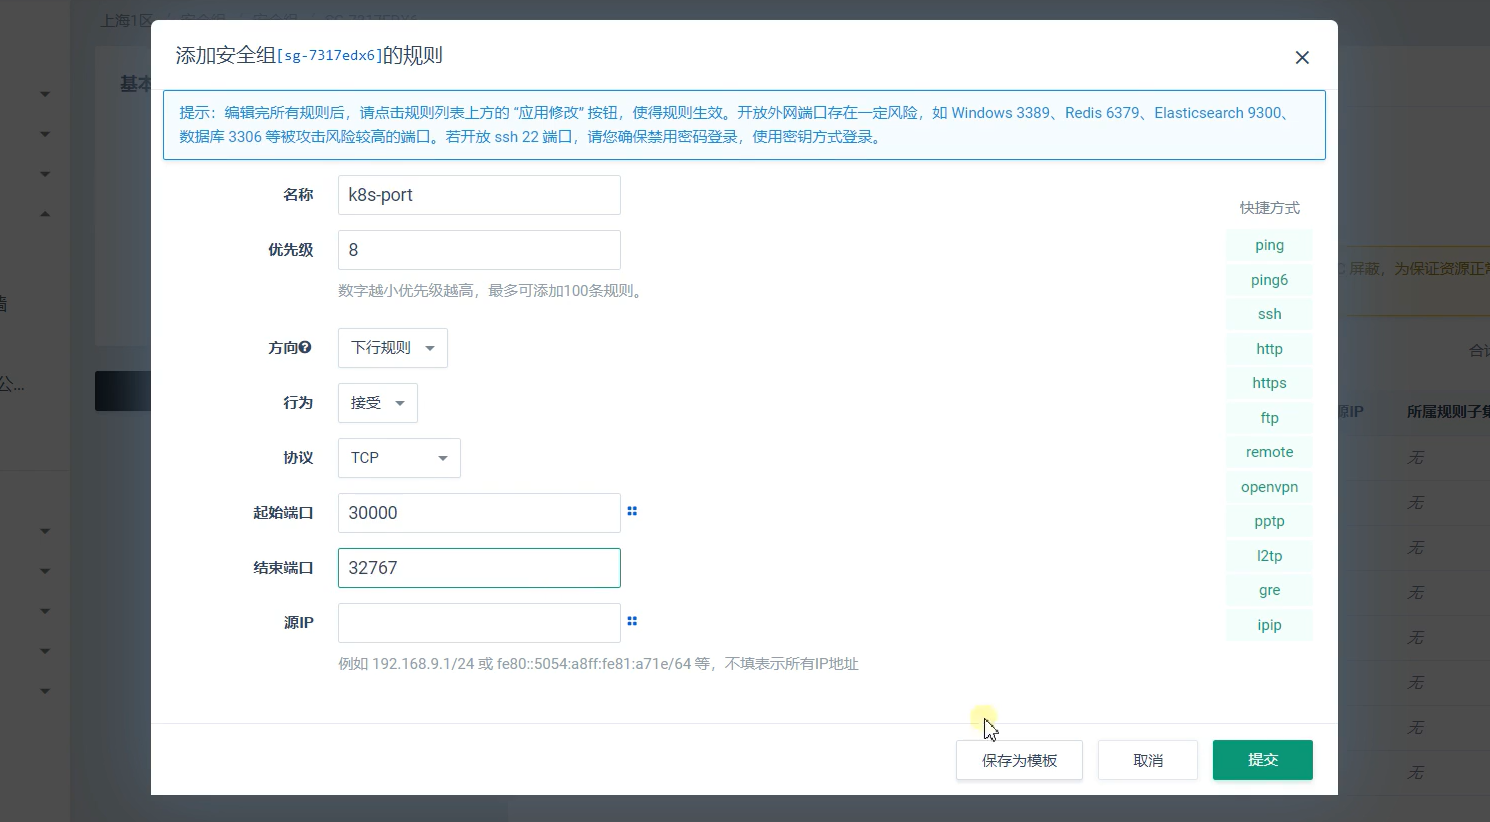This screenshot has width=1490, height=822.
Task: Apply the l2tp shortcut
Action: [x=1269, y=556]
